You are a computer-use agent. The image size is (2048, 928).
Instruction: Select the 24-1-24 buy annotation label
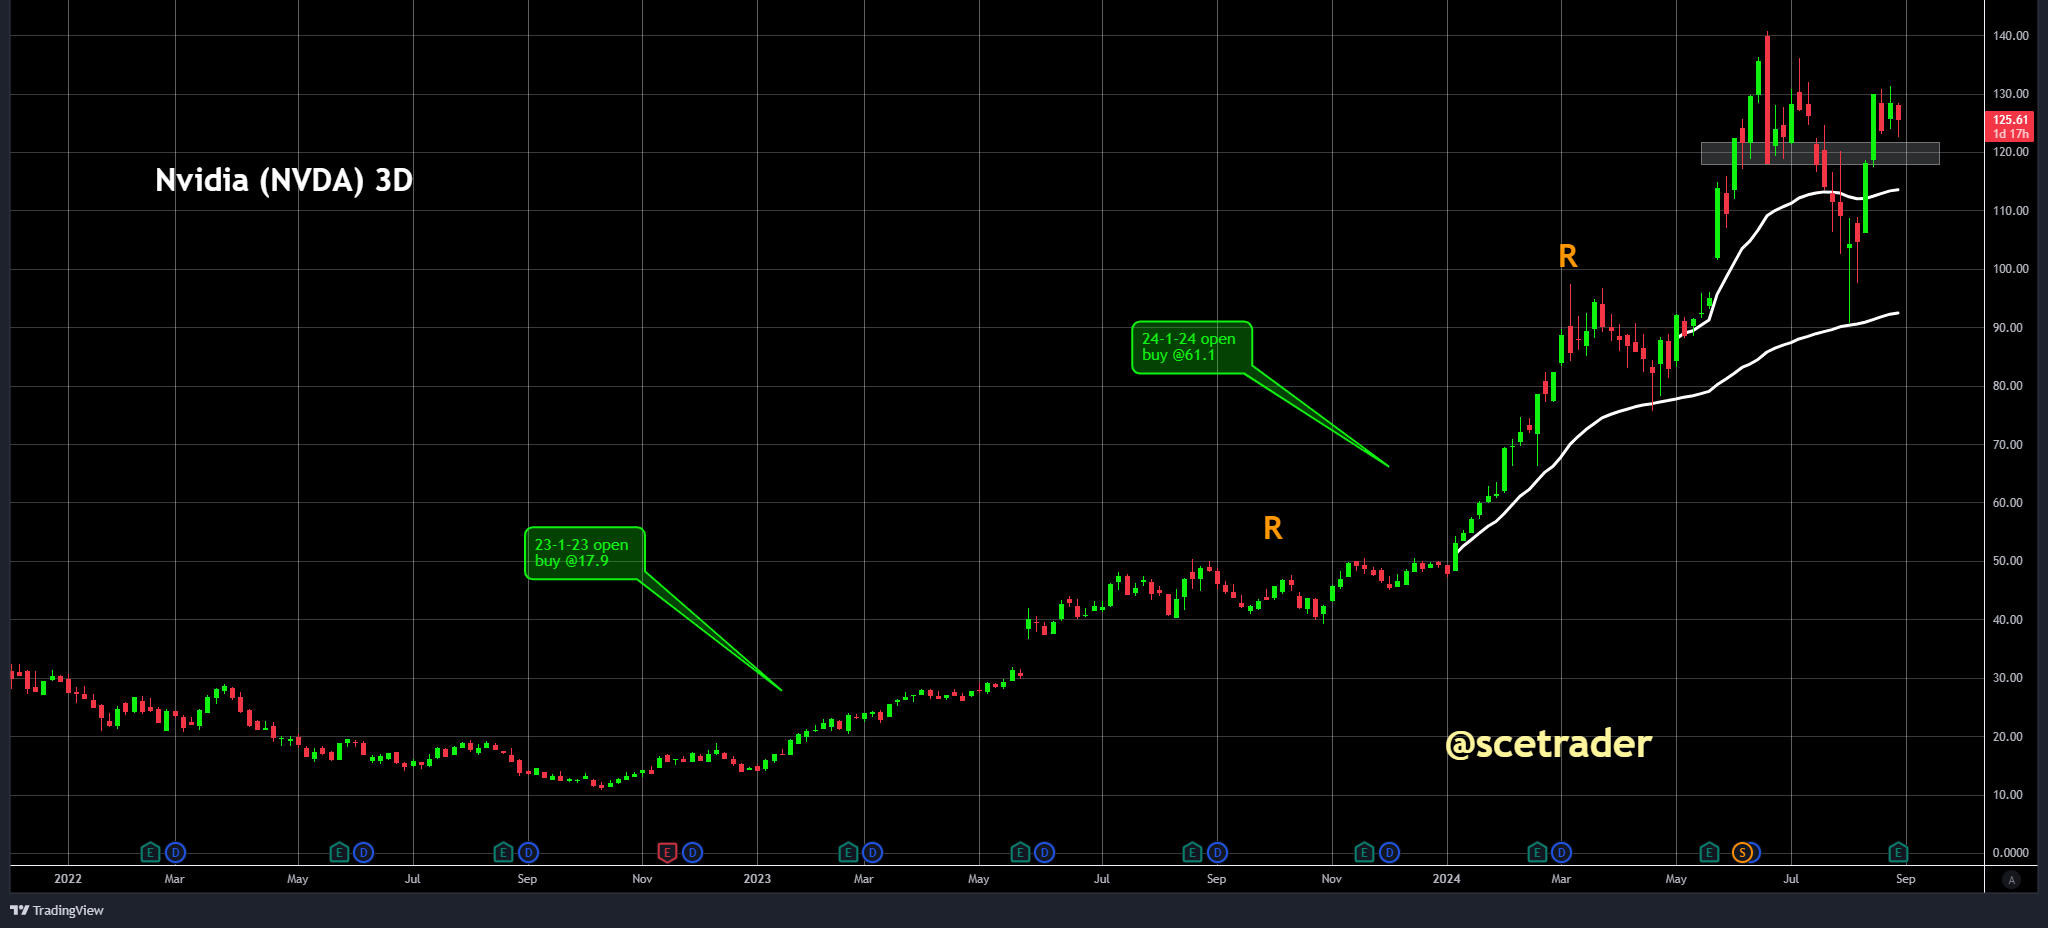(x=1190, y=347)
